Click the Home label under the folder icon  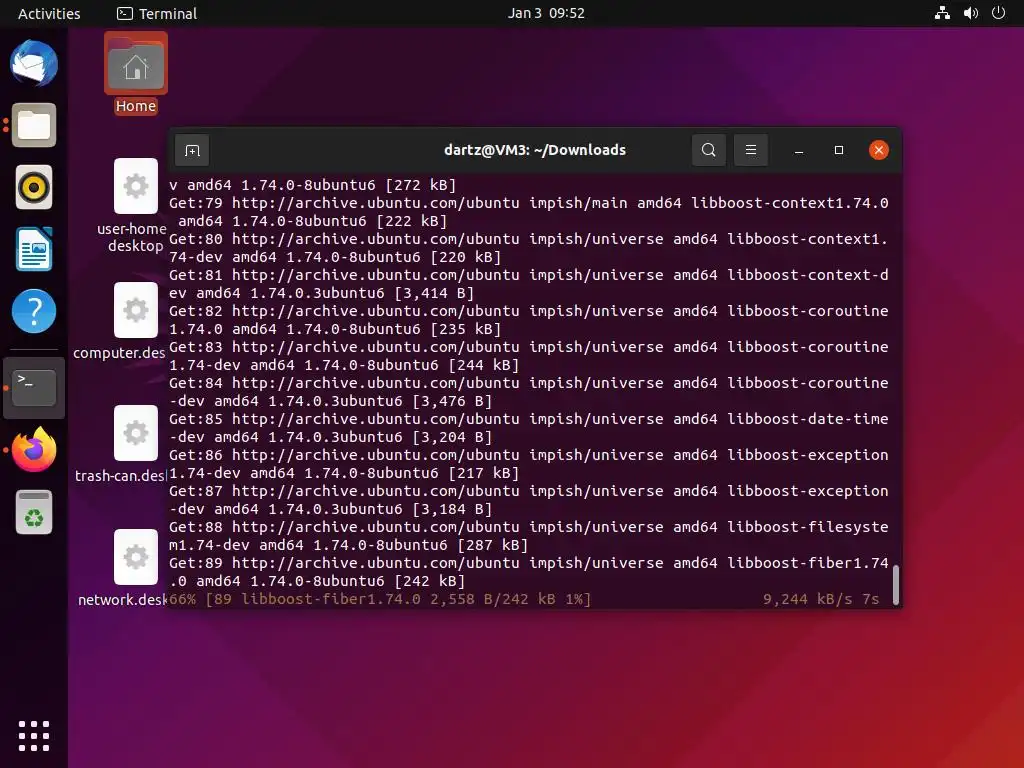point(136,106)
